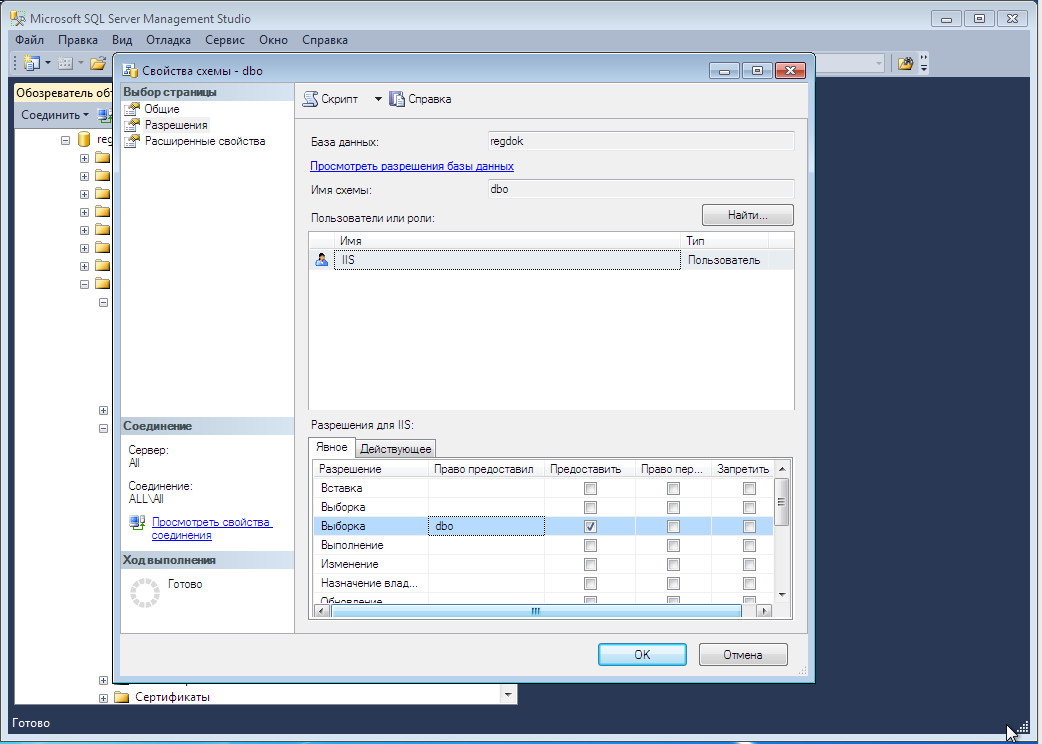The image size is (1042, 744).
Task: Open the Соединить dropdown in Object Explorer
Action: tap(86, 115)
